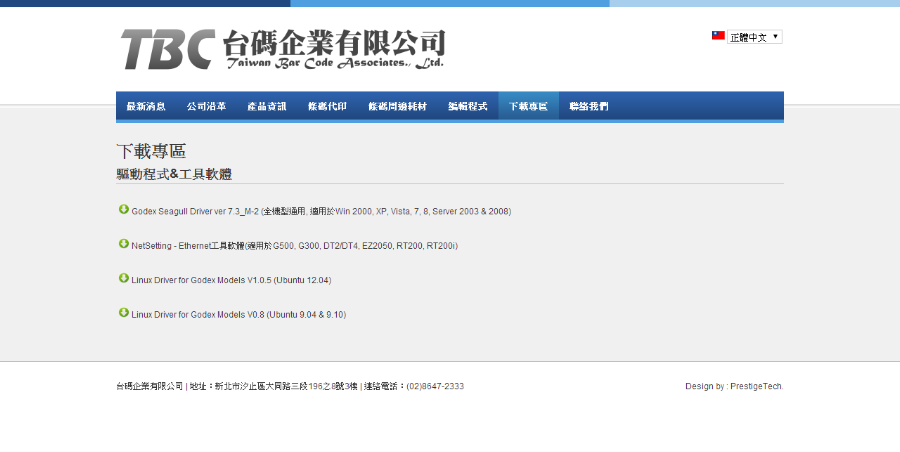Click Linux Driver V0.8 Ubuntu 9.04 link

click(x=238, y=314)
